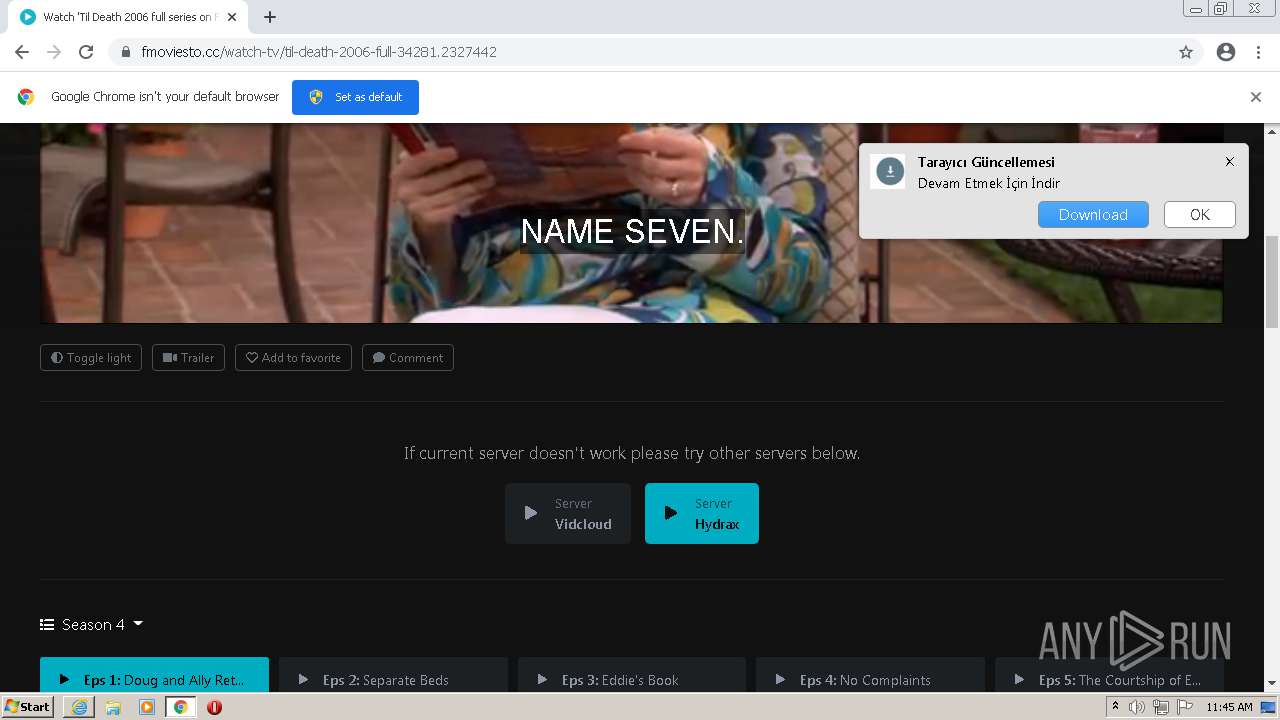1280x720 pixels.
Task: Set Chrome as default browser
Action: (355, 97)
